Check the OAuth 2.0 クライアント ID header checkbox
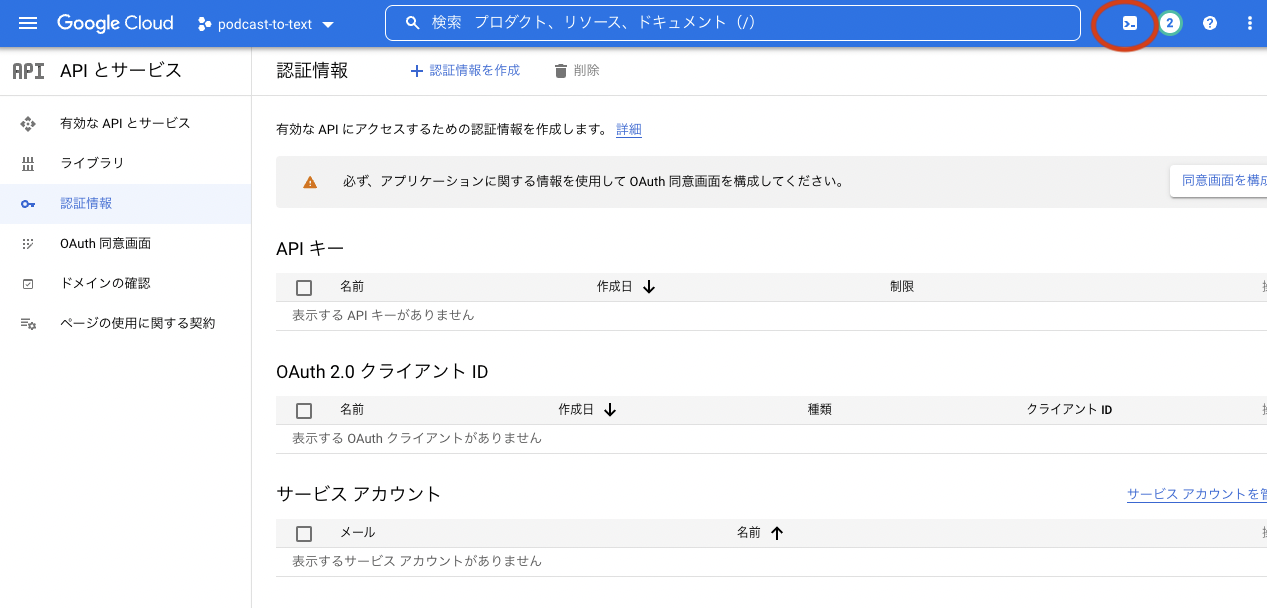 [304, 410]
